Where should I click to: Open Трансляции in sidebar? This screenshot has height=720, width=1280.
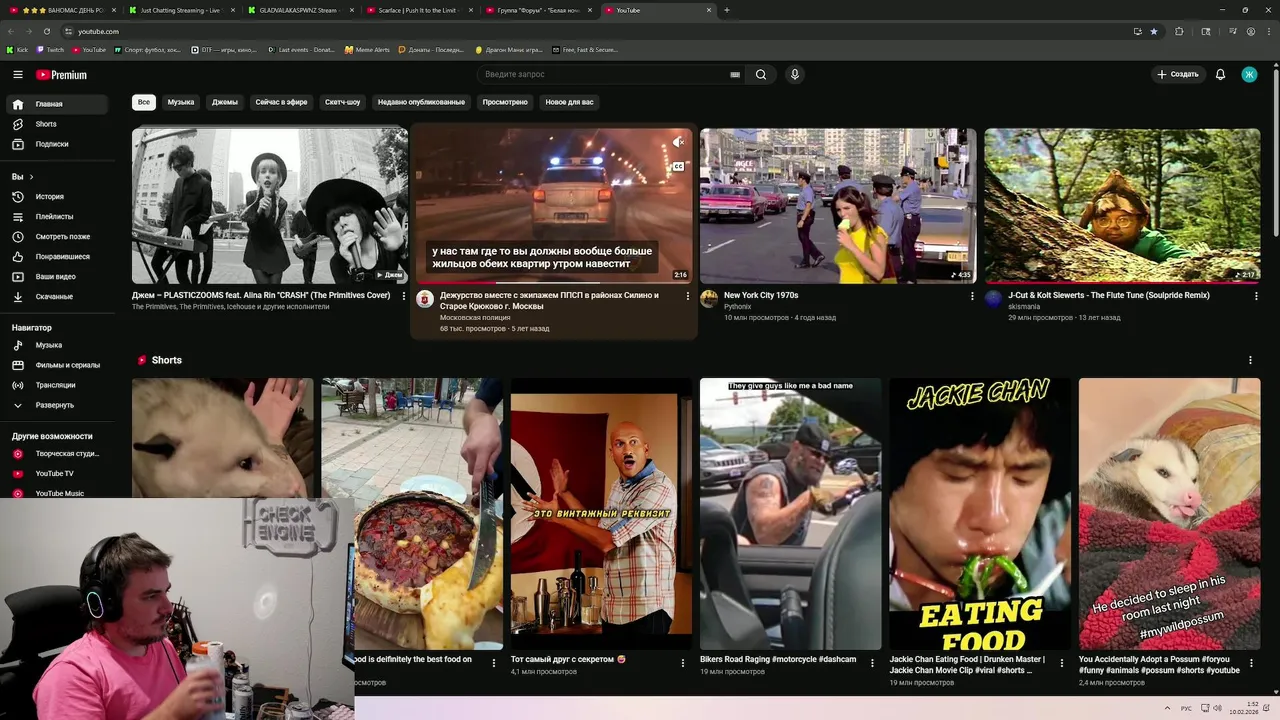coord(57,385)
